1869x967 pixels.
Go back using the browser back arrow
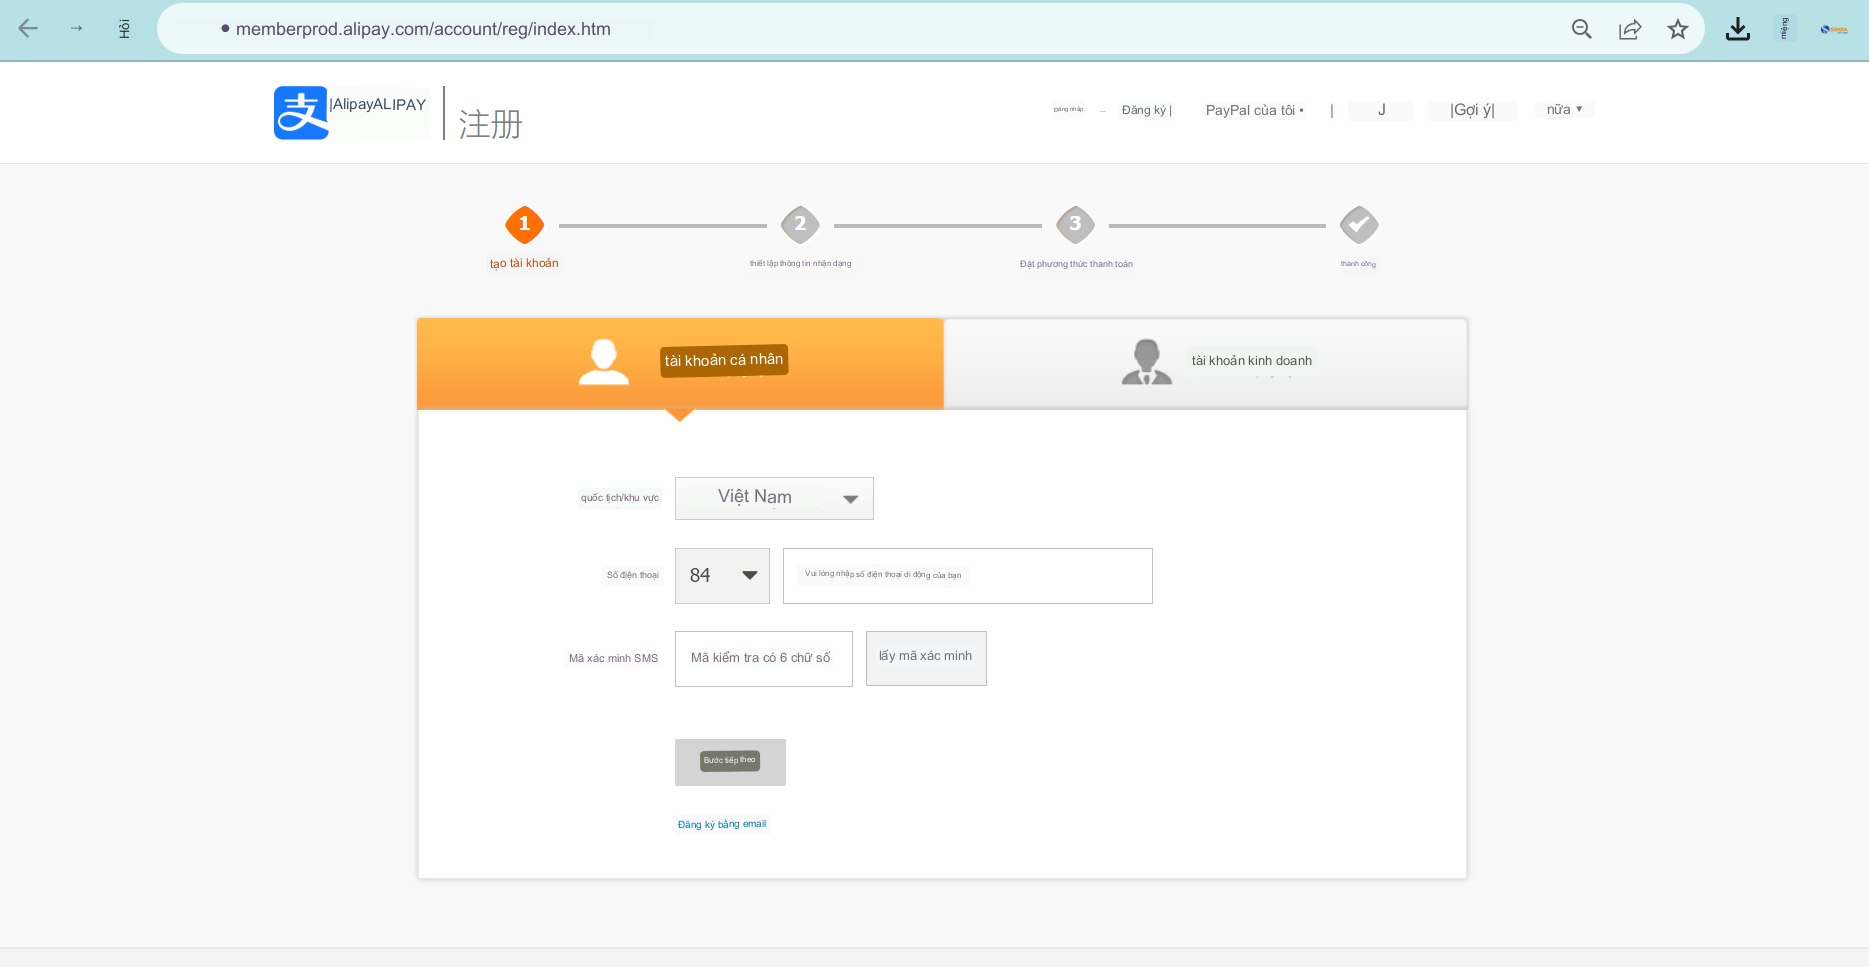[28, 29]
